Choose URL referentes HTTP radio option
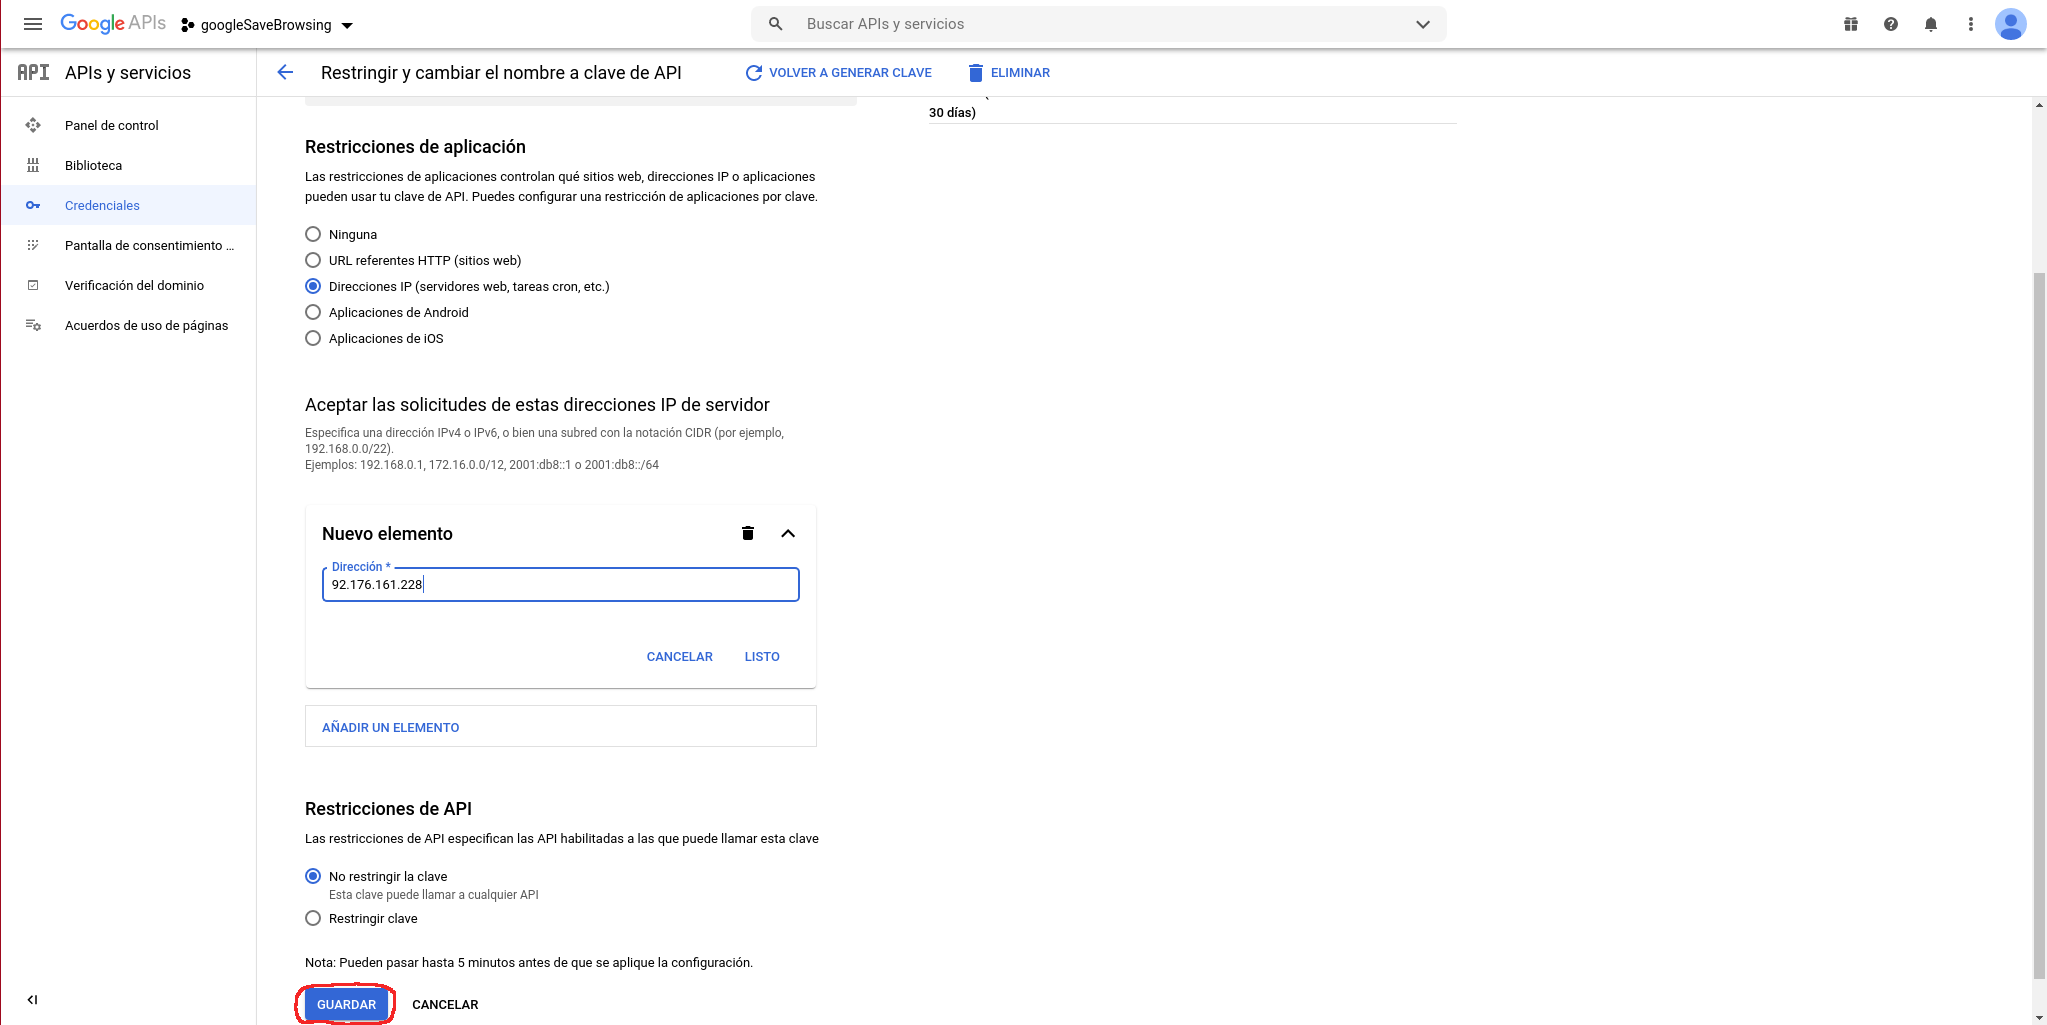This screenshot has height=1025, width=2047. [313, 260]
